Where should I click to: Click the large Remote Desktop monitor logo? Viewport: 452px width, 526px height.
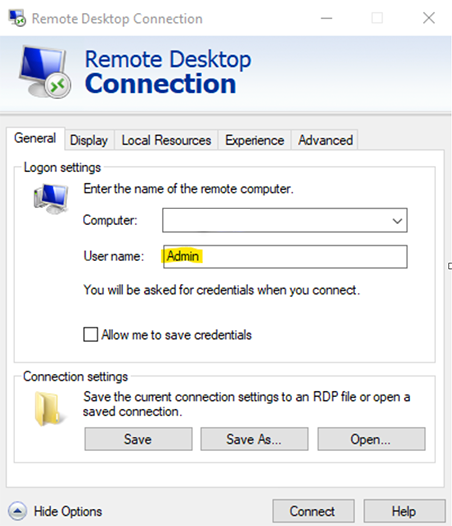45,72
